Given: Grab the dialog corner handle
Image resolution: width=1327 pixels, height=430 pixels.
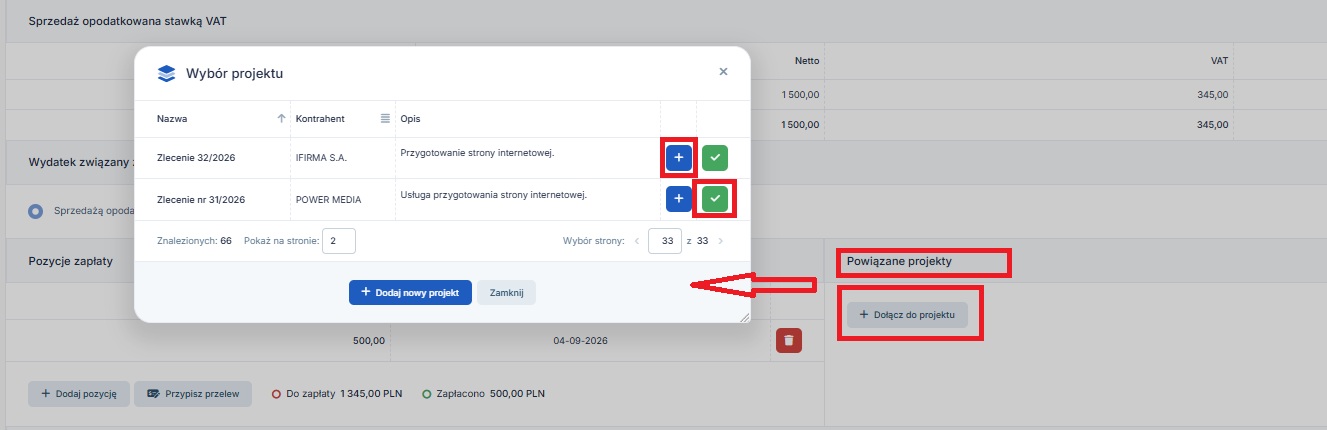Looking at the screenshot, I should click(x=744, y=317).
